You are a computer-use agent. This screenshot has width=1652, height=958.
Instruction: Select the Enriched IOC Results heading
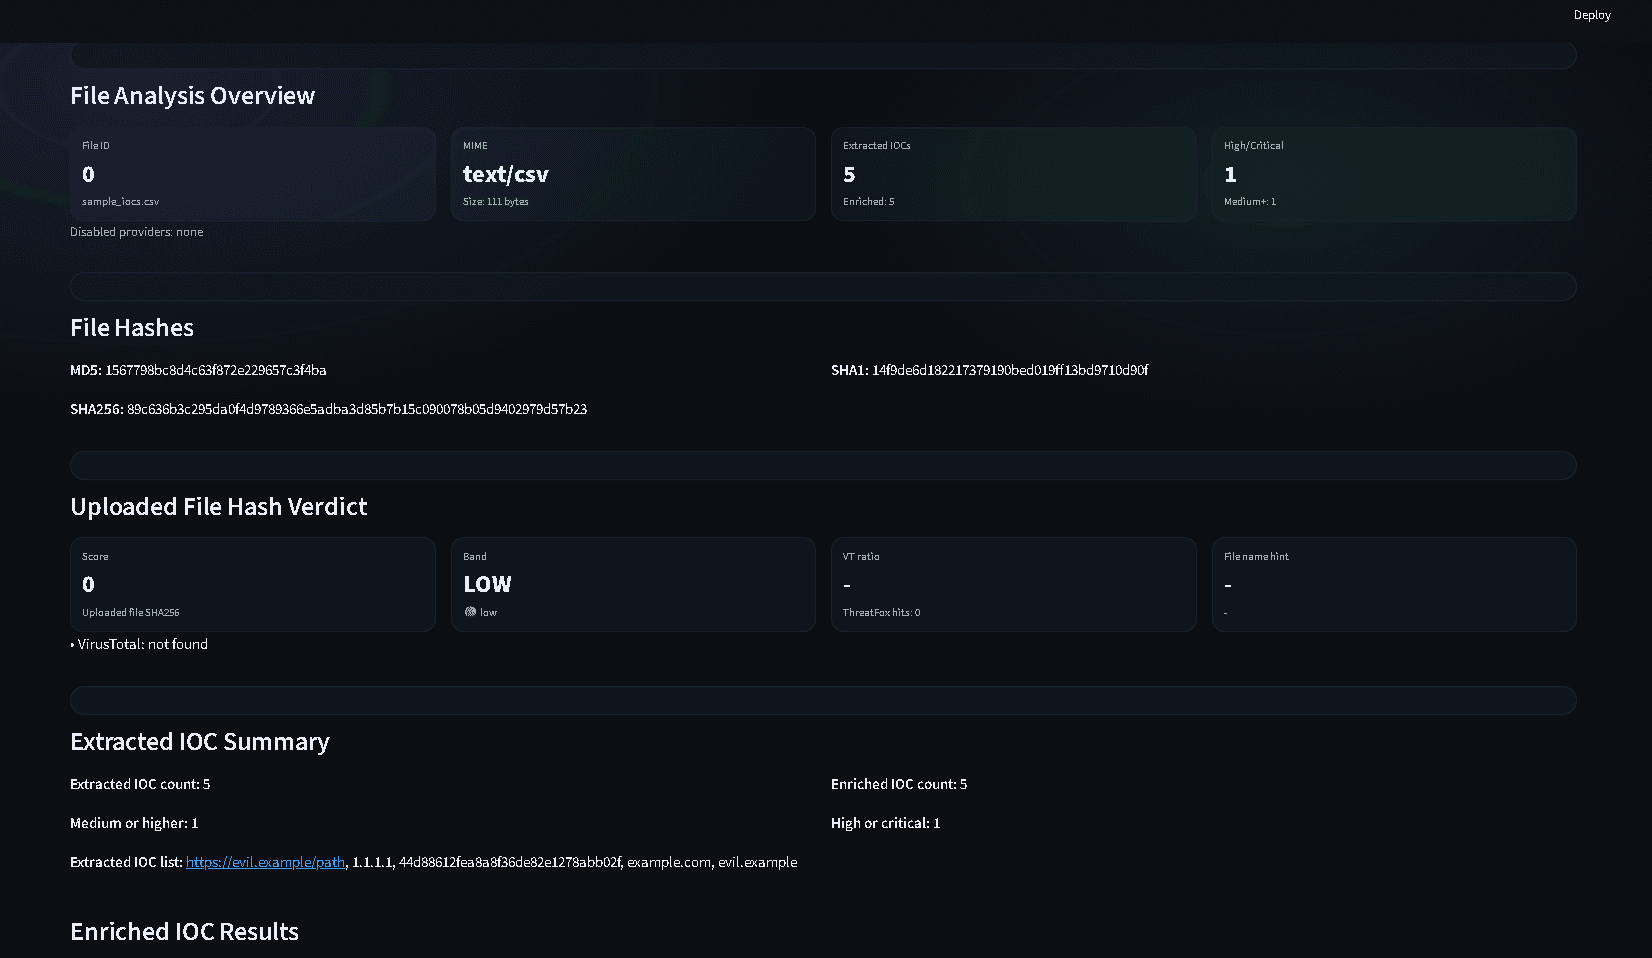tap(184, 932)
